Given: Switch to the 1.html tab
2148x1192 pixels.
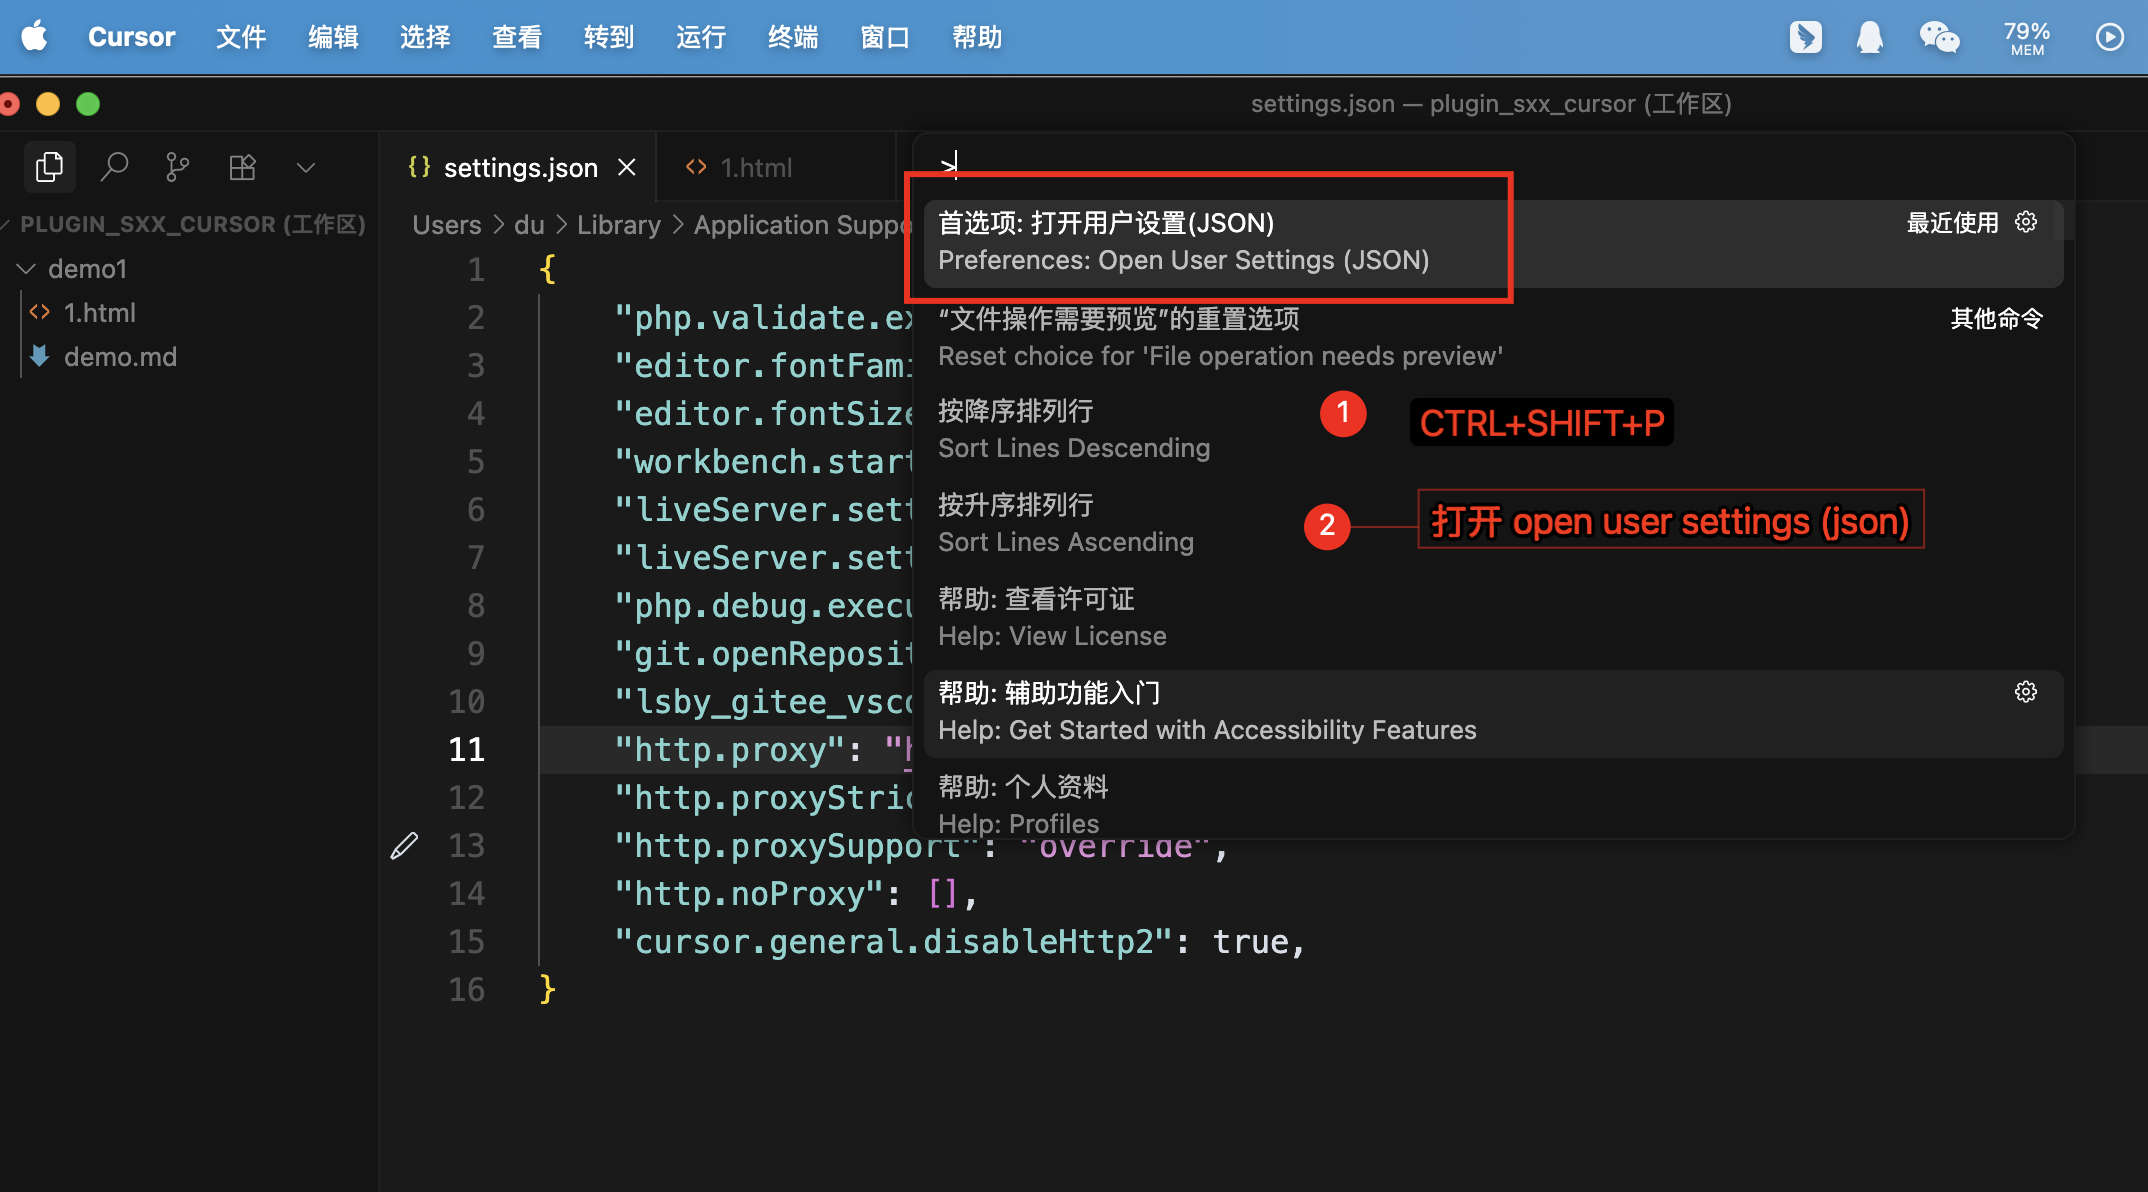Looking at the screenshot, I should click(756, 168).
